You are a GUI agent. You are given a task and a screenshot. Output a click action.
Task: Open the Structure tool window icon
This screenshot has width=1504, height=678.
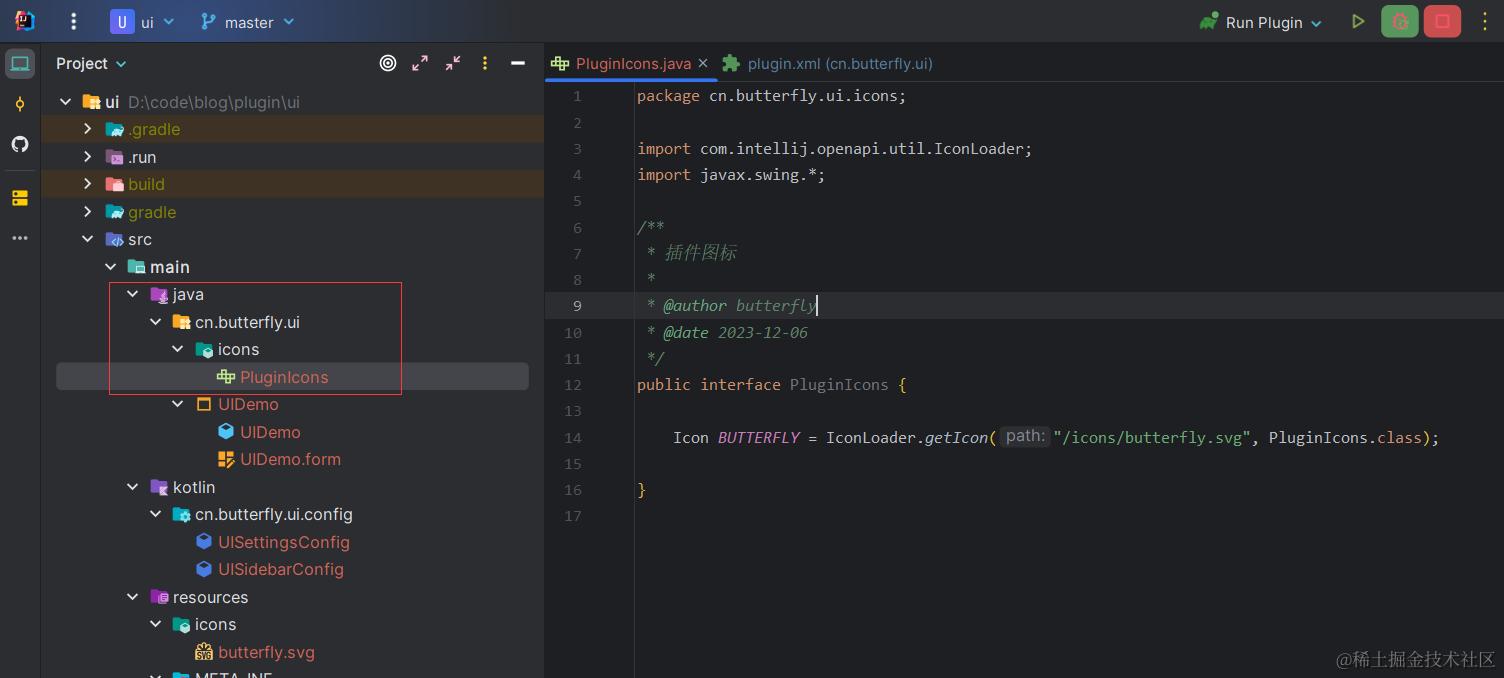pyautogui.click(x=20, y=198)
